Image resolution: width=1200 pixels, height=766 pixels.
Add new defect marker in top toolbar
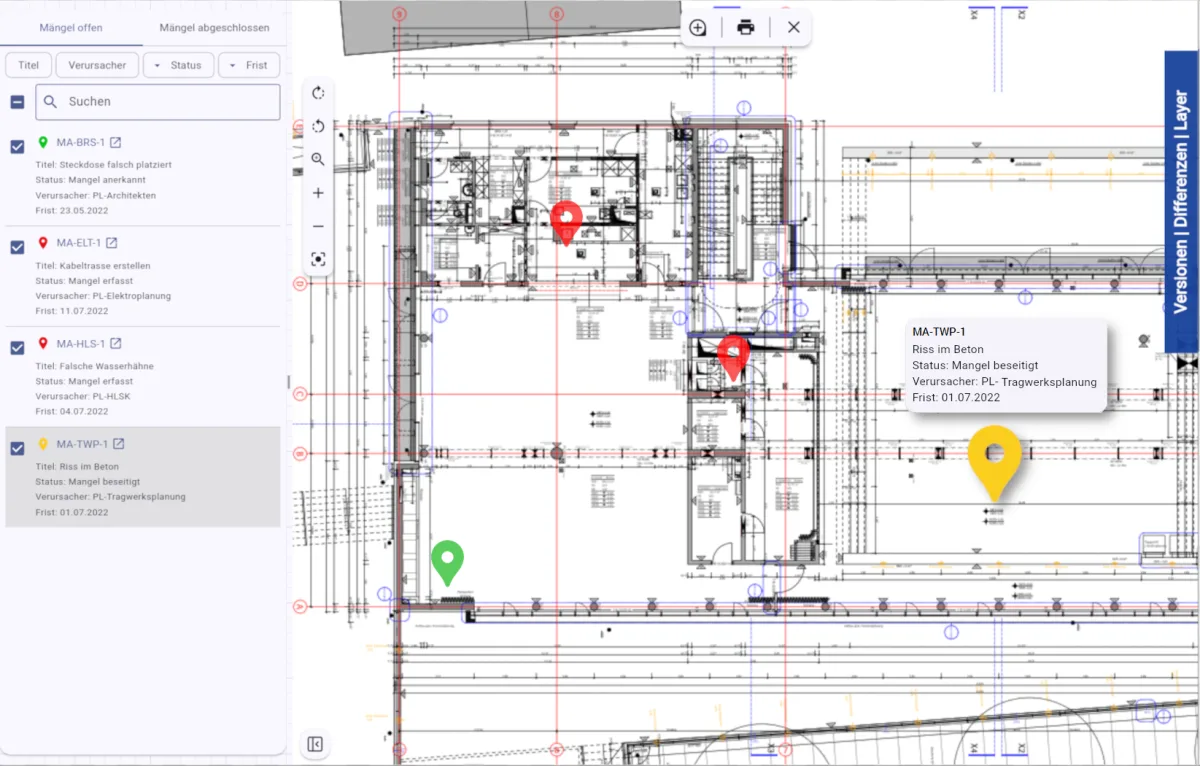[698, 28]
